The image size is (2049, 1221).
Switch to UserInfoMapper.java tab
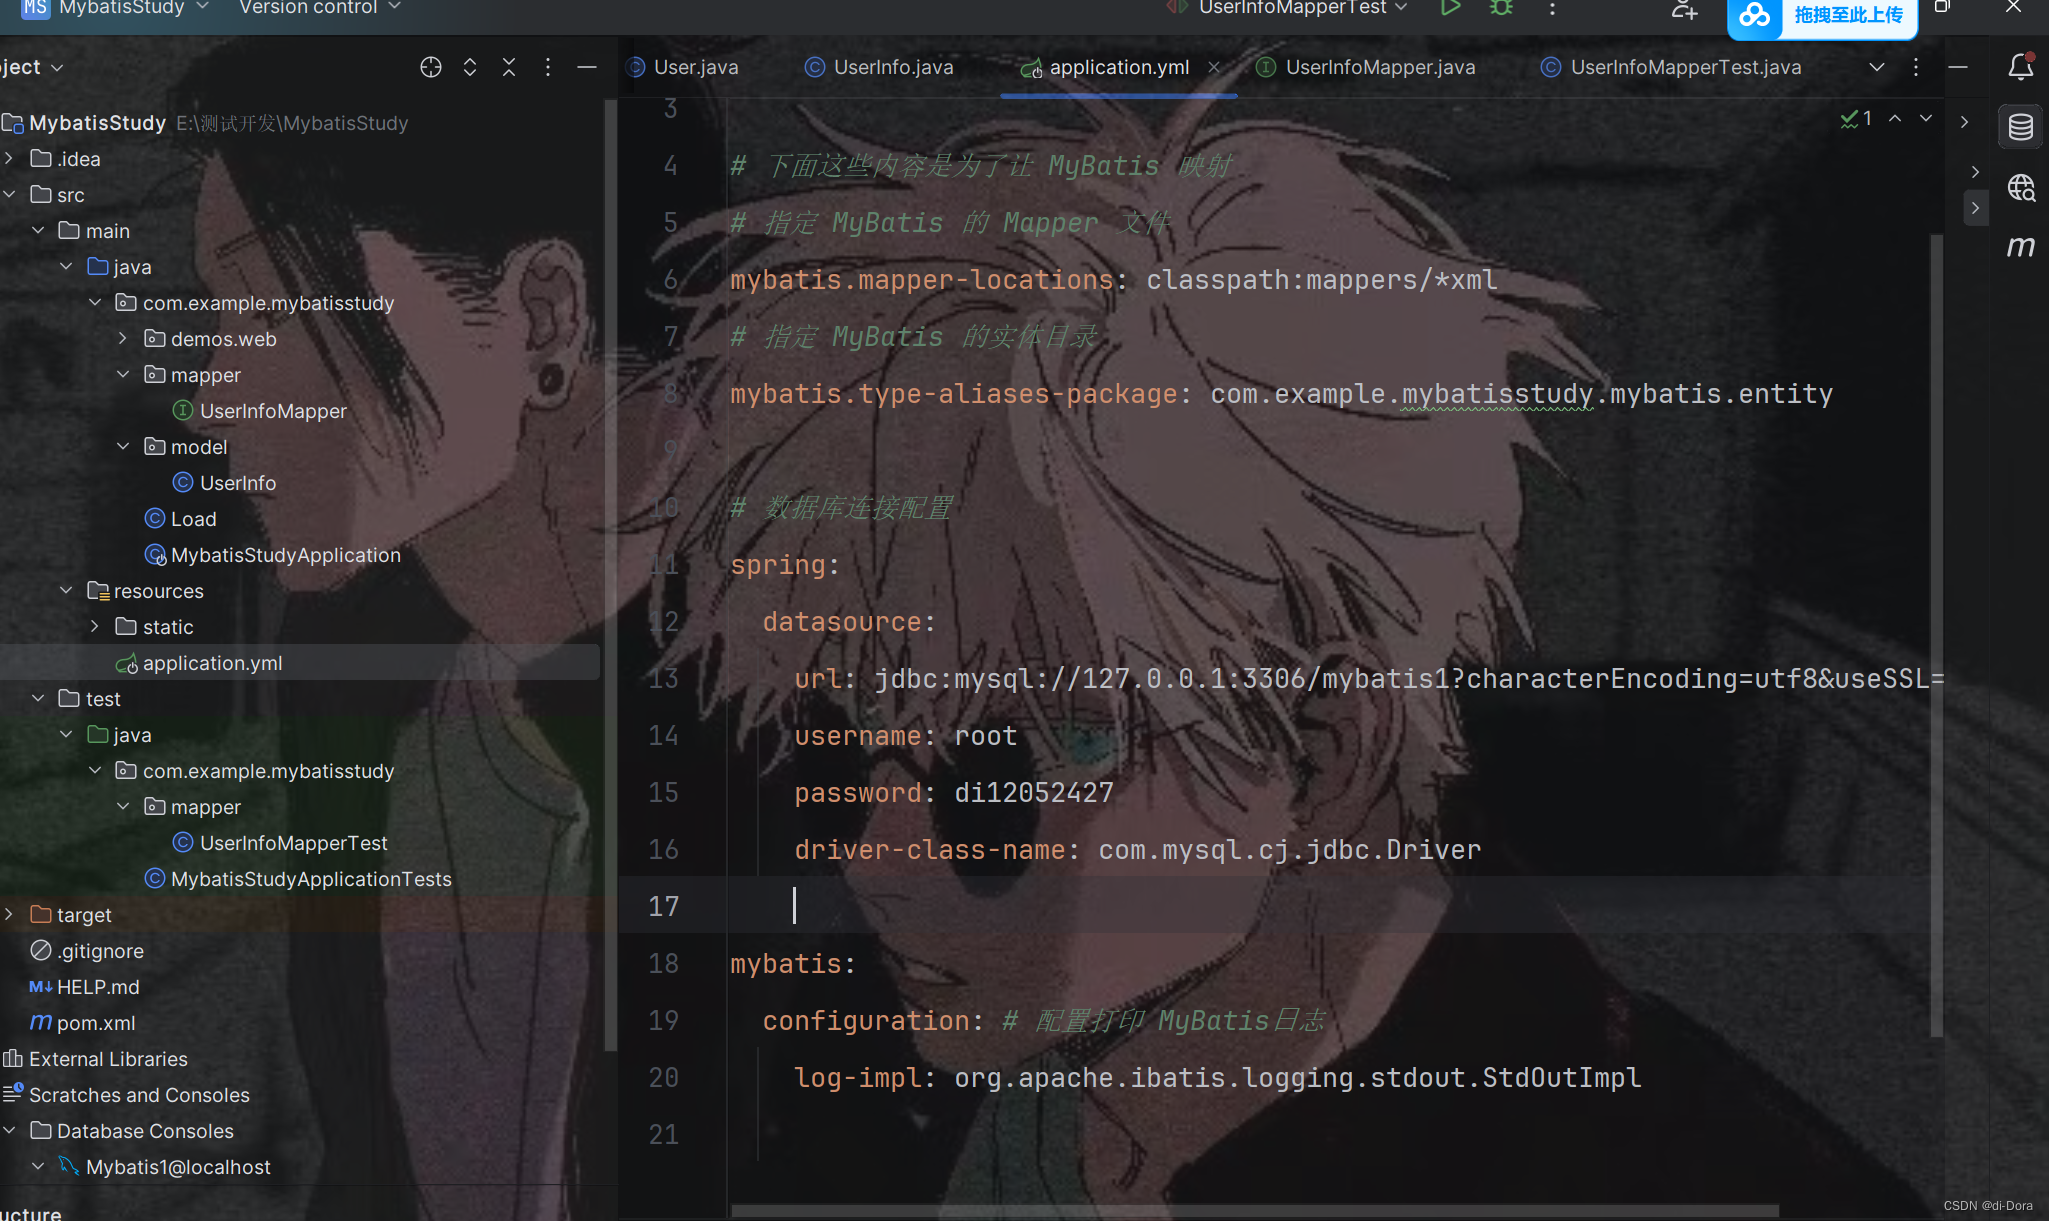(x=1380, y=67)
